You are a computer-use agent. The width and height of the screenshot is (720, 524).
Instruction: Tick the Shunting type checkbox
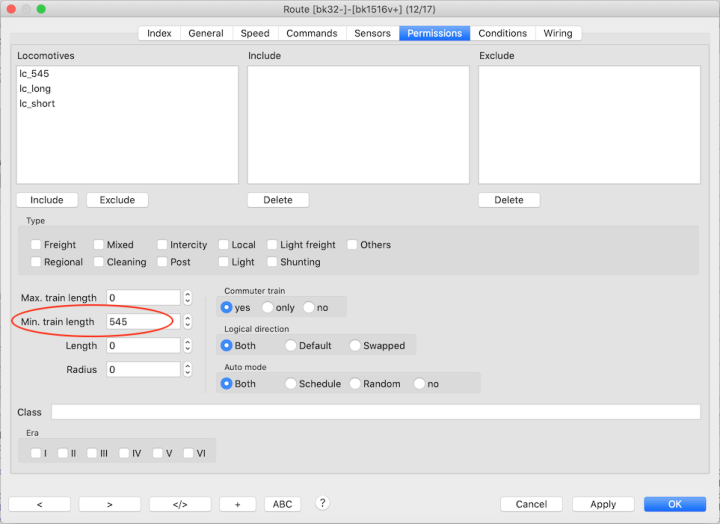pos(272,262)
